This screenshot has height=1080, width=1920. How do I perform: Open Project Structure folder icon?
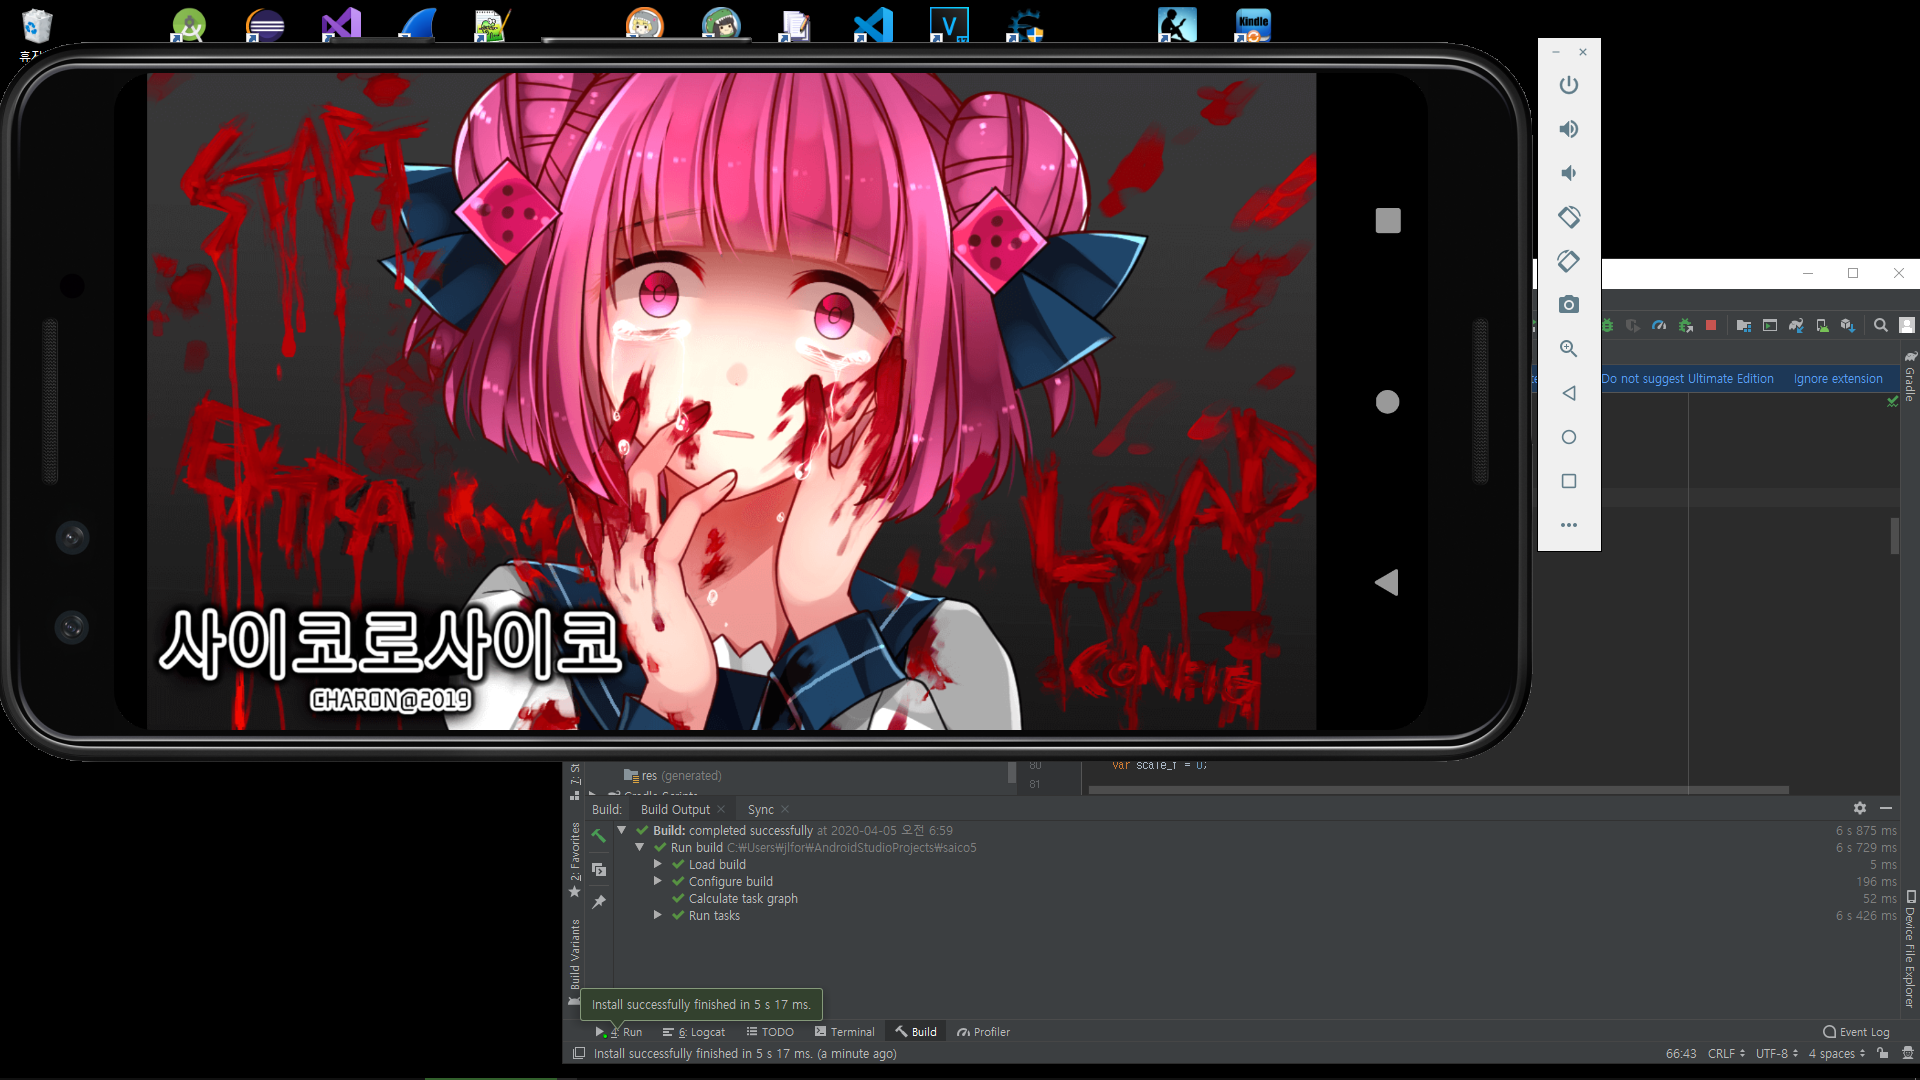(1744, 325)
